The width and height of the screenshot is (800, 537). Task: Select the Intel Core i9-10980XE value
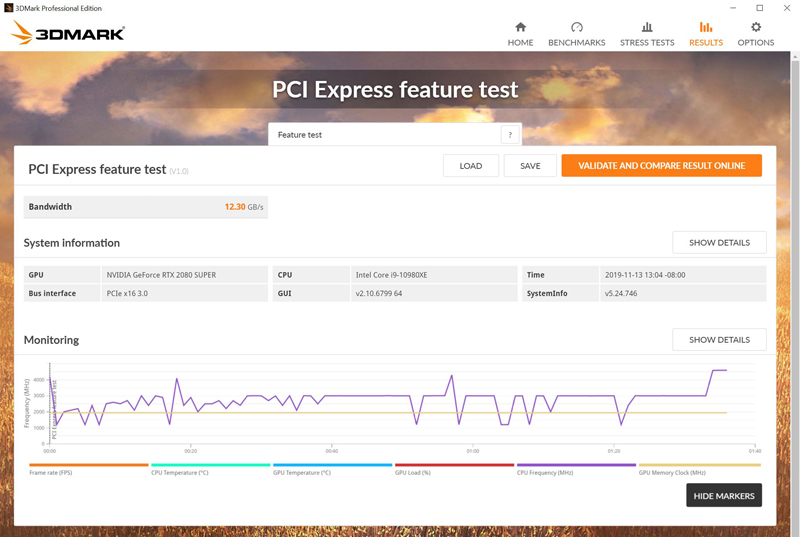[391, 275]
